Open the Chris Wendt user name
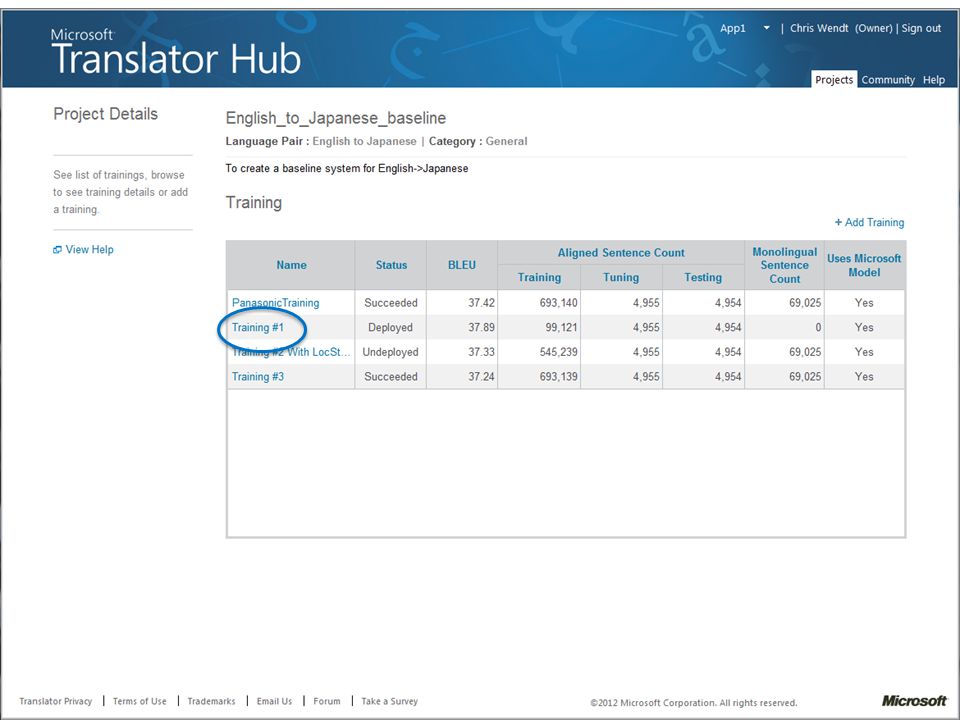The height and width of the screenshot is (720, 960). point(819,28)
